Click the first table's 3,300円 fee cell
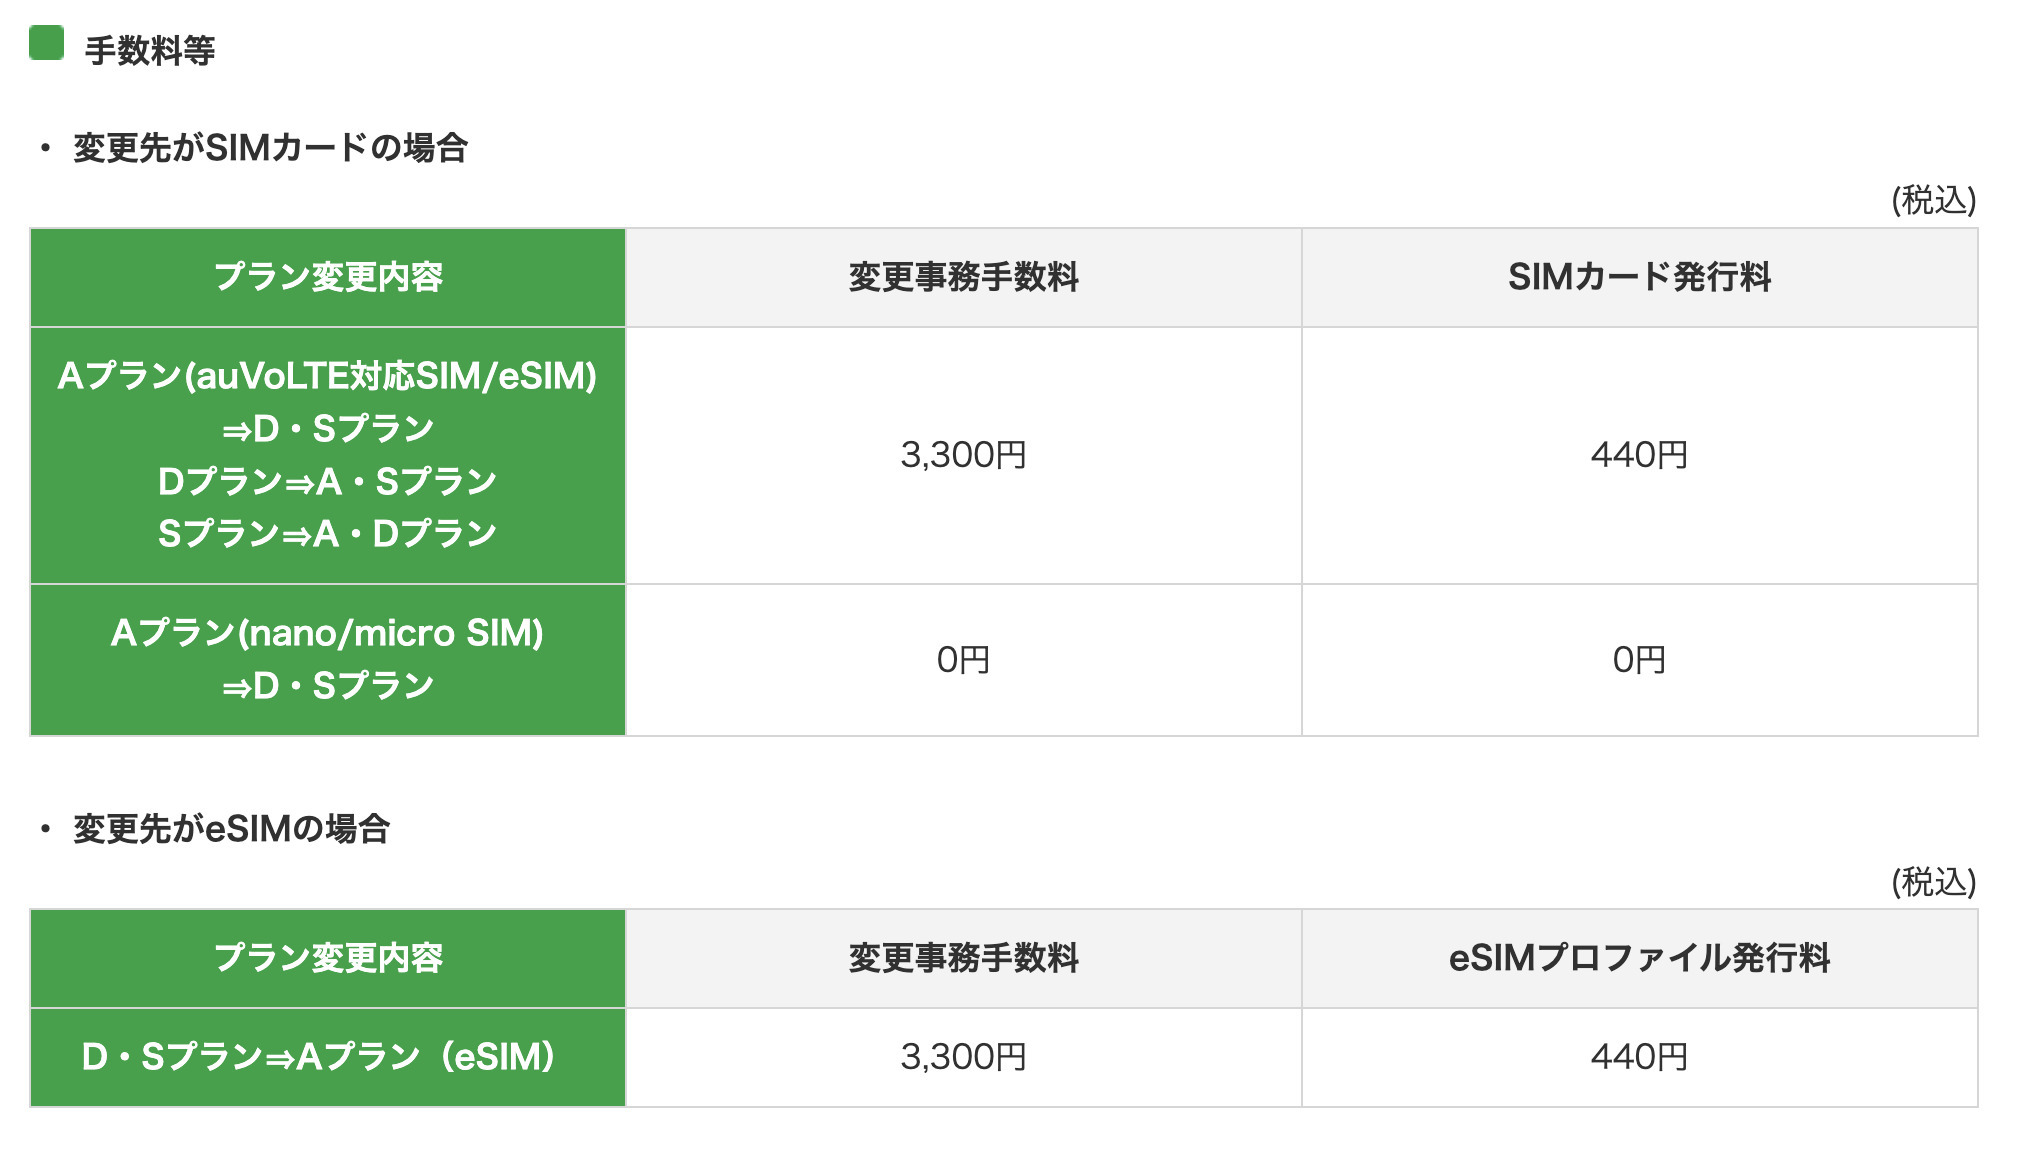This screenshot has width=2022, height=1154. (963, 455)
